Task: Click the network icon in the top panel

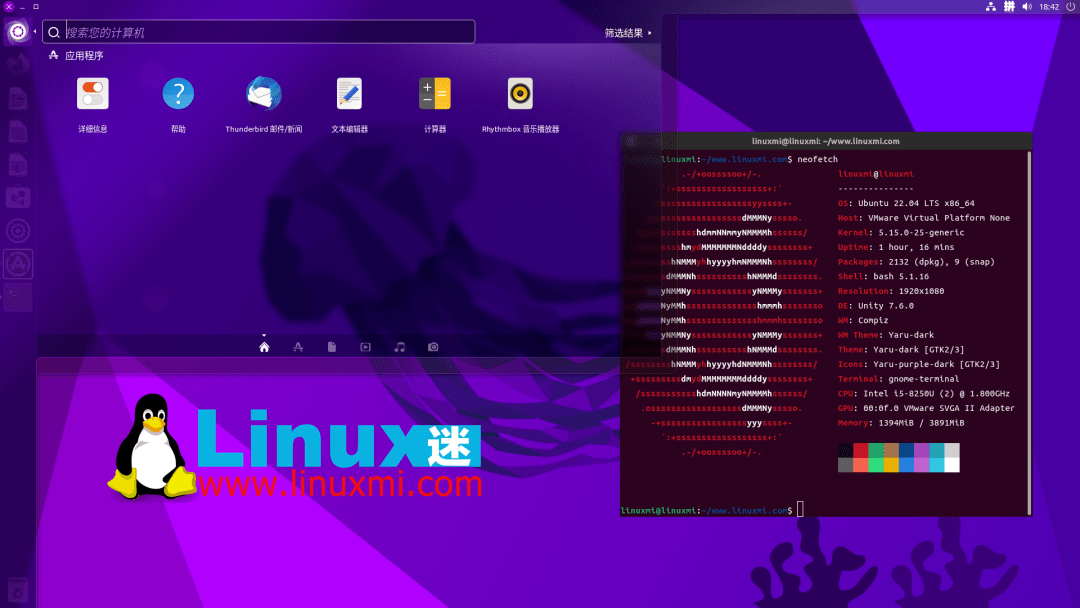Action: coord(993,6)
